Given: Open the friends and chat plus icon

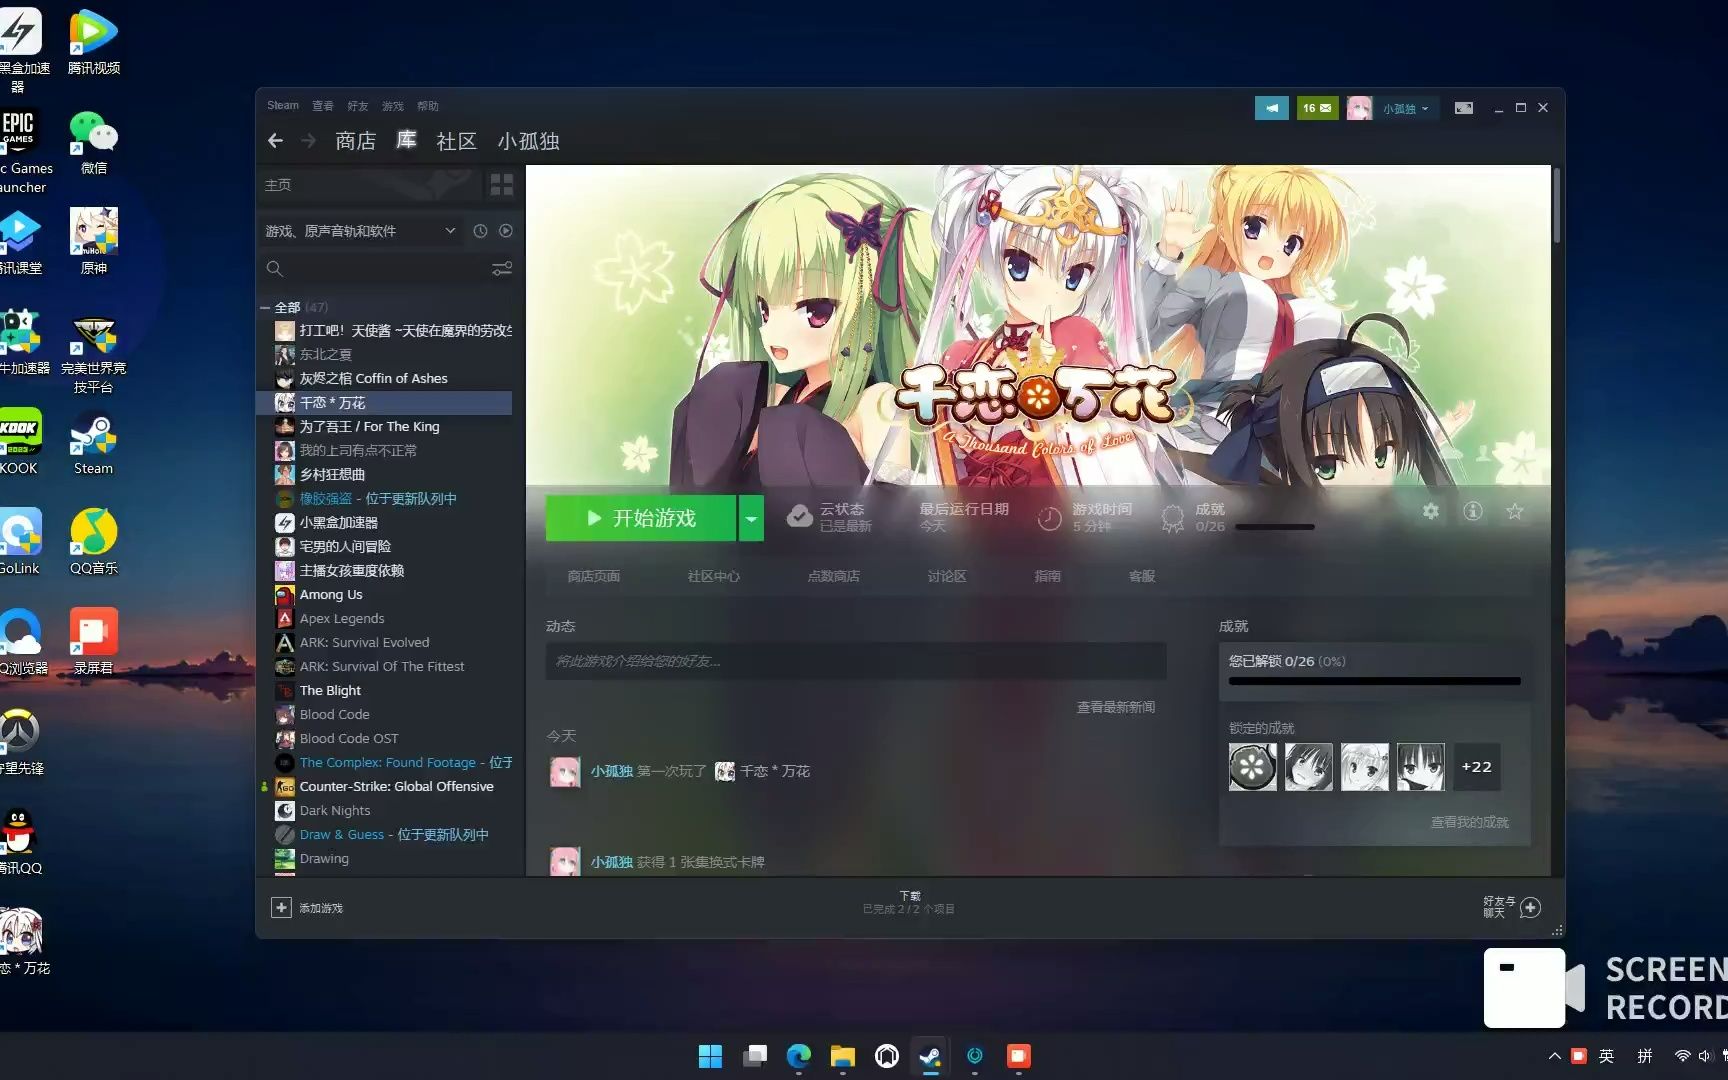Looking at the screenshot, I should click(x=1530, y=907).
